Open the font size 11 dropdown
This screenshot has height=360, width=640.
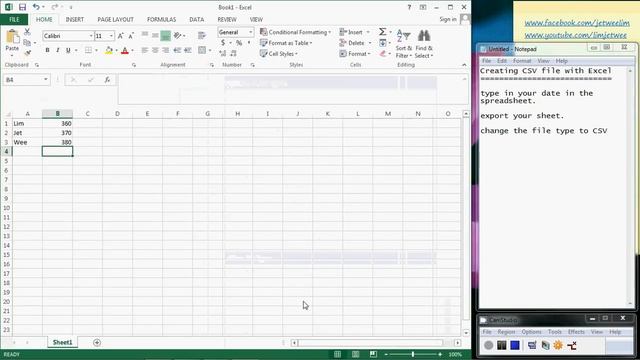point(111,36)
